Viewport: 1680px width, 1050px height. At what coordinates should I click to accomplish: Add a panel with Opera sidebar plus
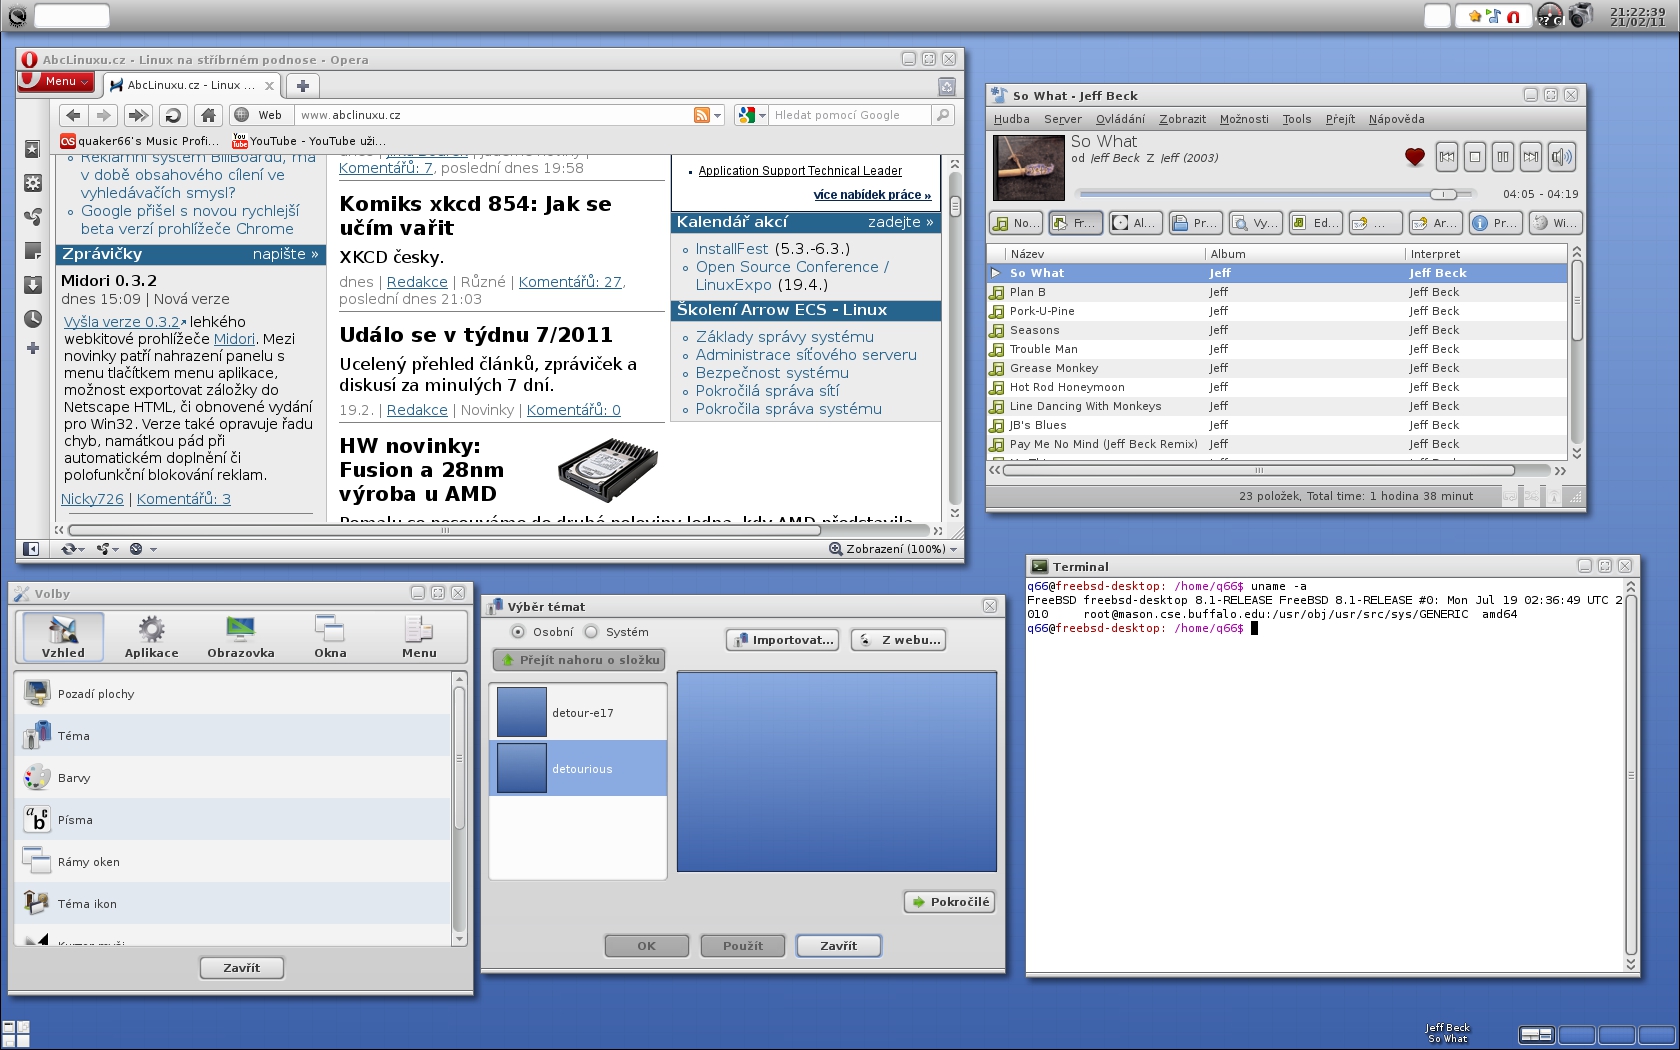click(x=33, y=348)
